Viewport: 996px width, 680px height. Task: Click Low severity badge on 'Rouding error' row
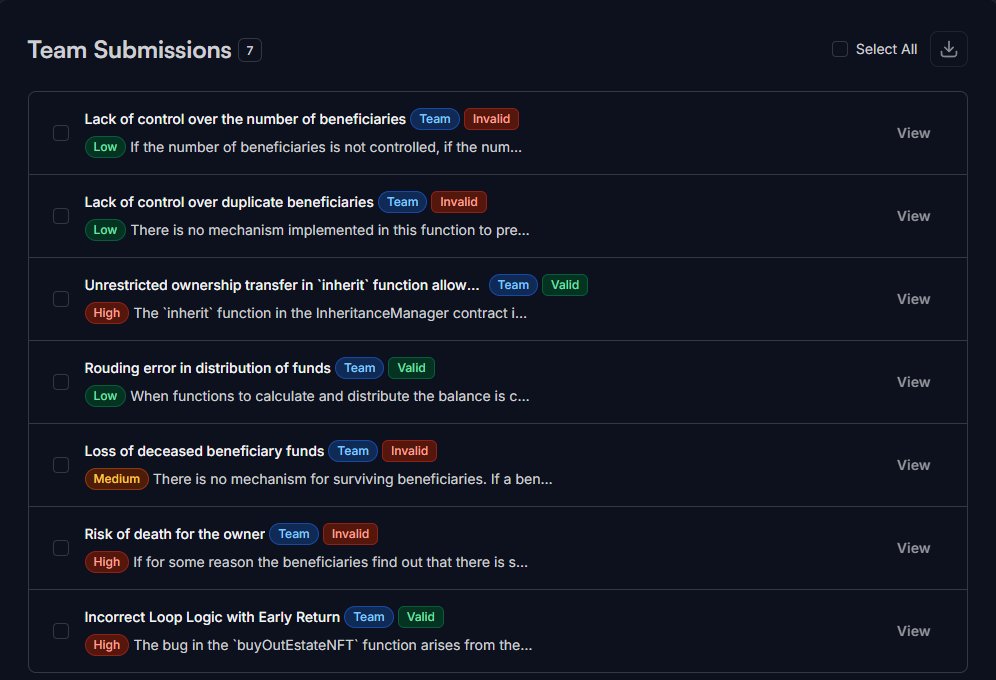[x=105, y=396]
